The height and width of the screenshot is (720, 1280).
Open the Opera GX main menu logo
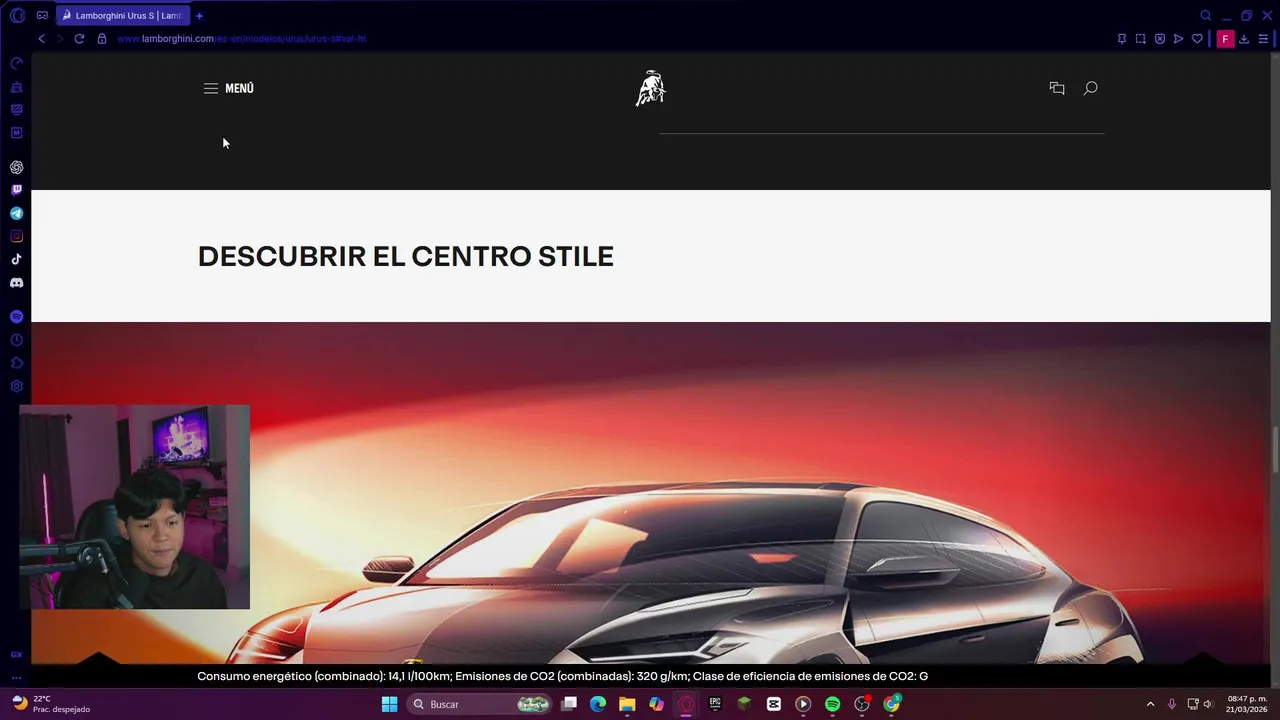pos(17,15)
